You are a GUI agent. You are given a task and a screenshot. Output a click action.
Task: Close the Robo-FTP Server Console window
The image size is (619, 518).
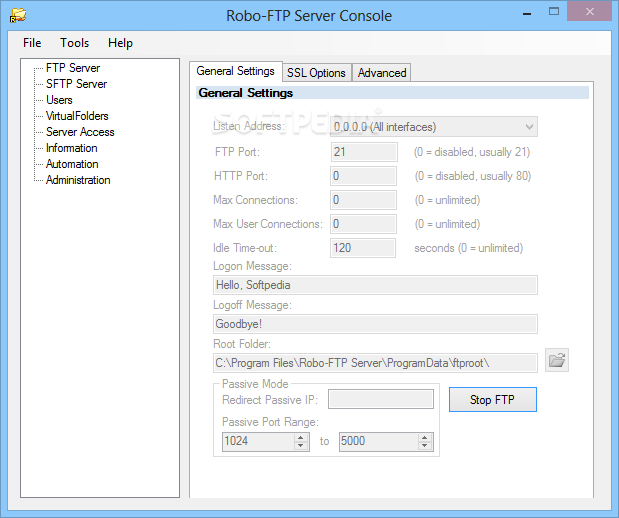pyautogui.click(x=589, y=11)
